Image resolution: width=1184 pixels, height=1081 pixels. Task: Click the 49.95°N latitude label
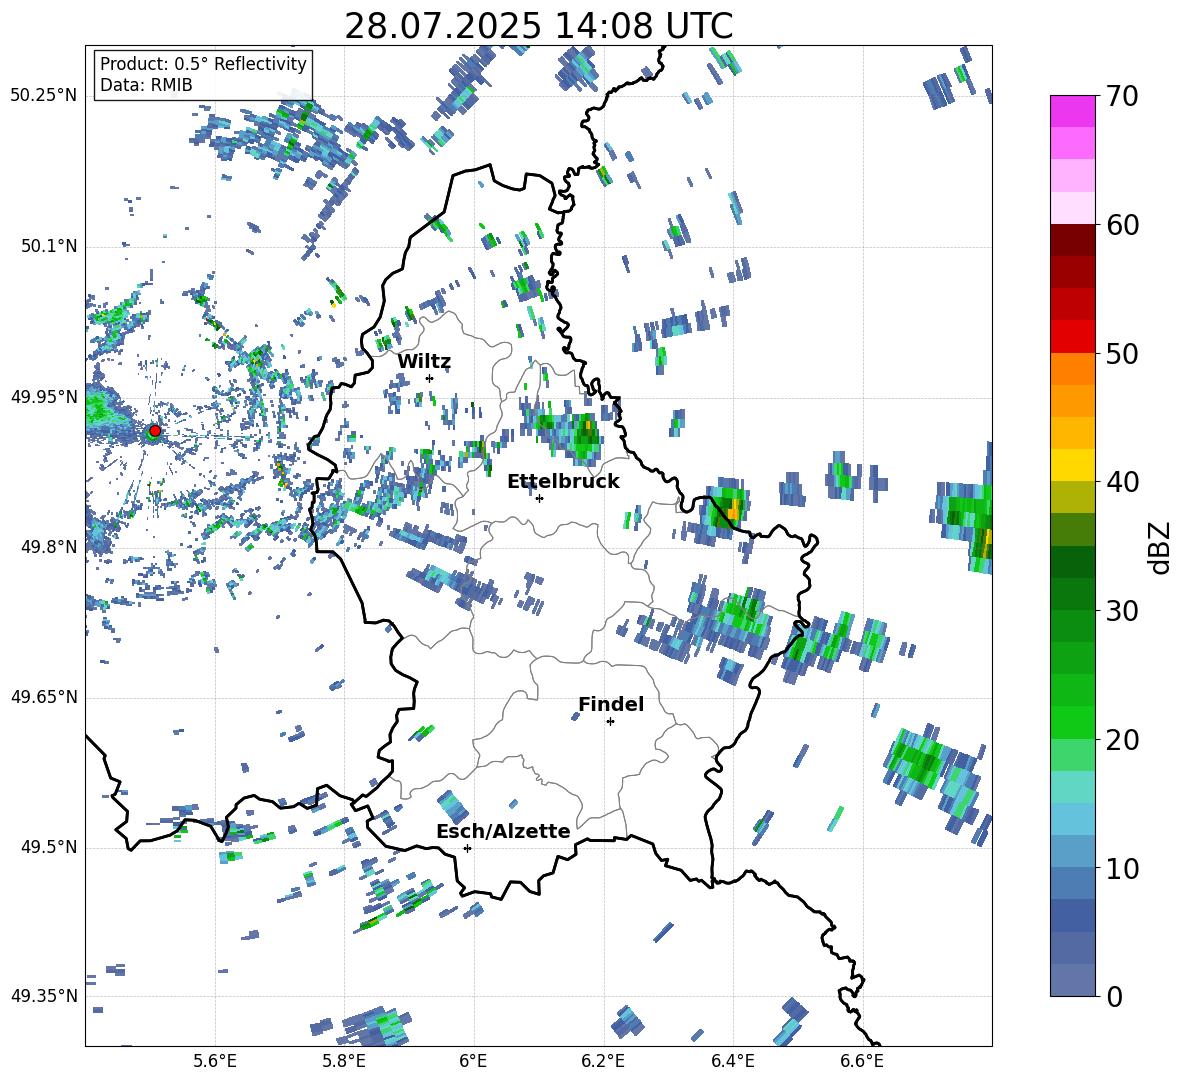[44, 396]
